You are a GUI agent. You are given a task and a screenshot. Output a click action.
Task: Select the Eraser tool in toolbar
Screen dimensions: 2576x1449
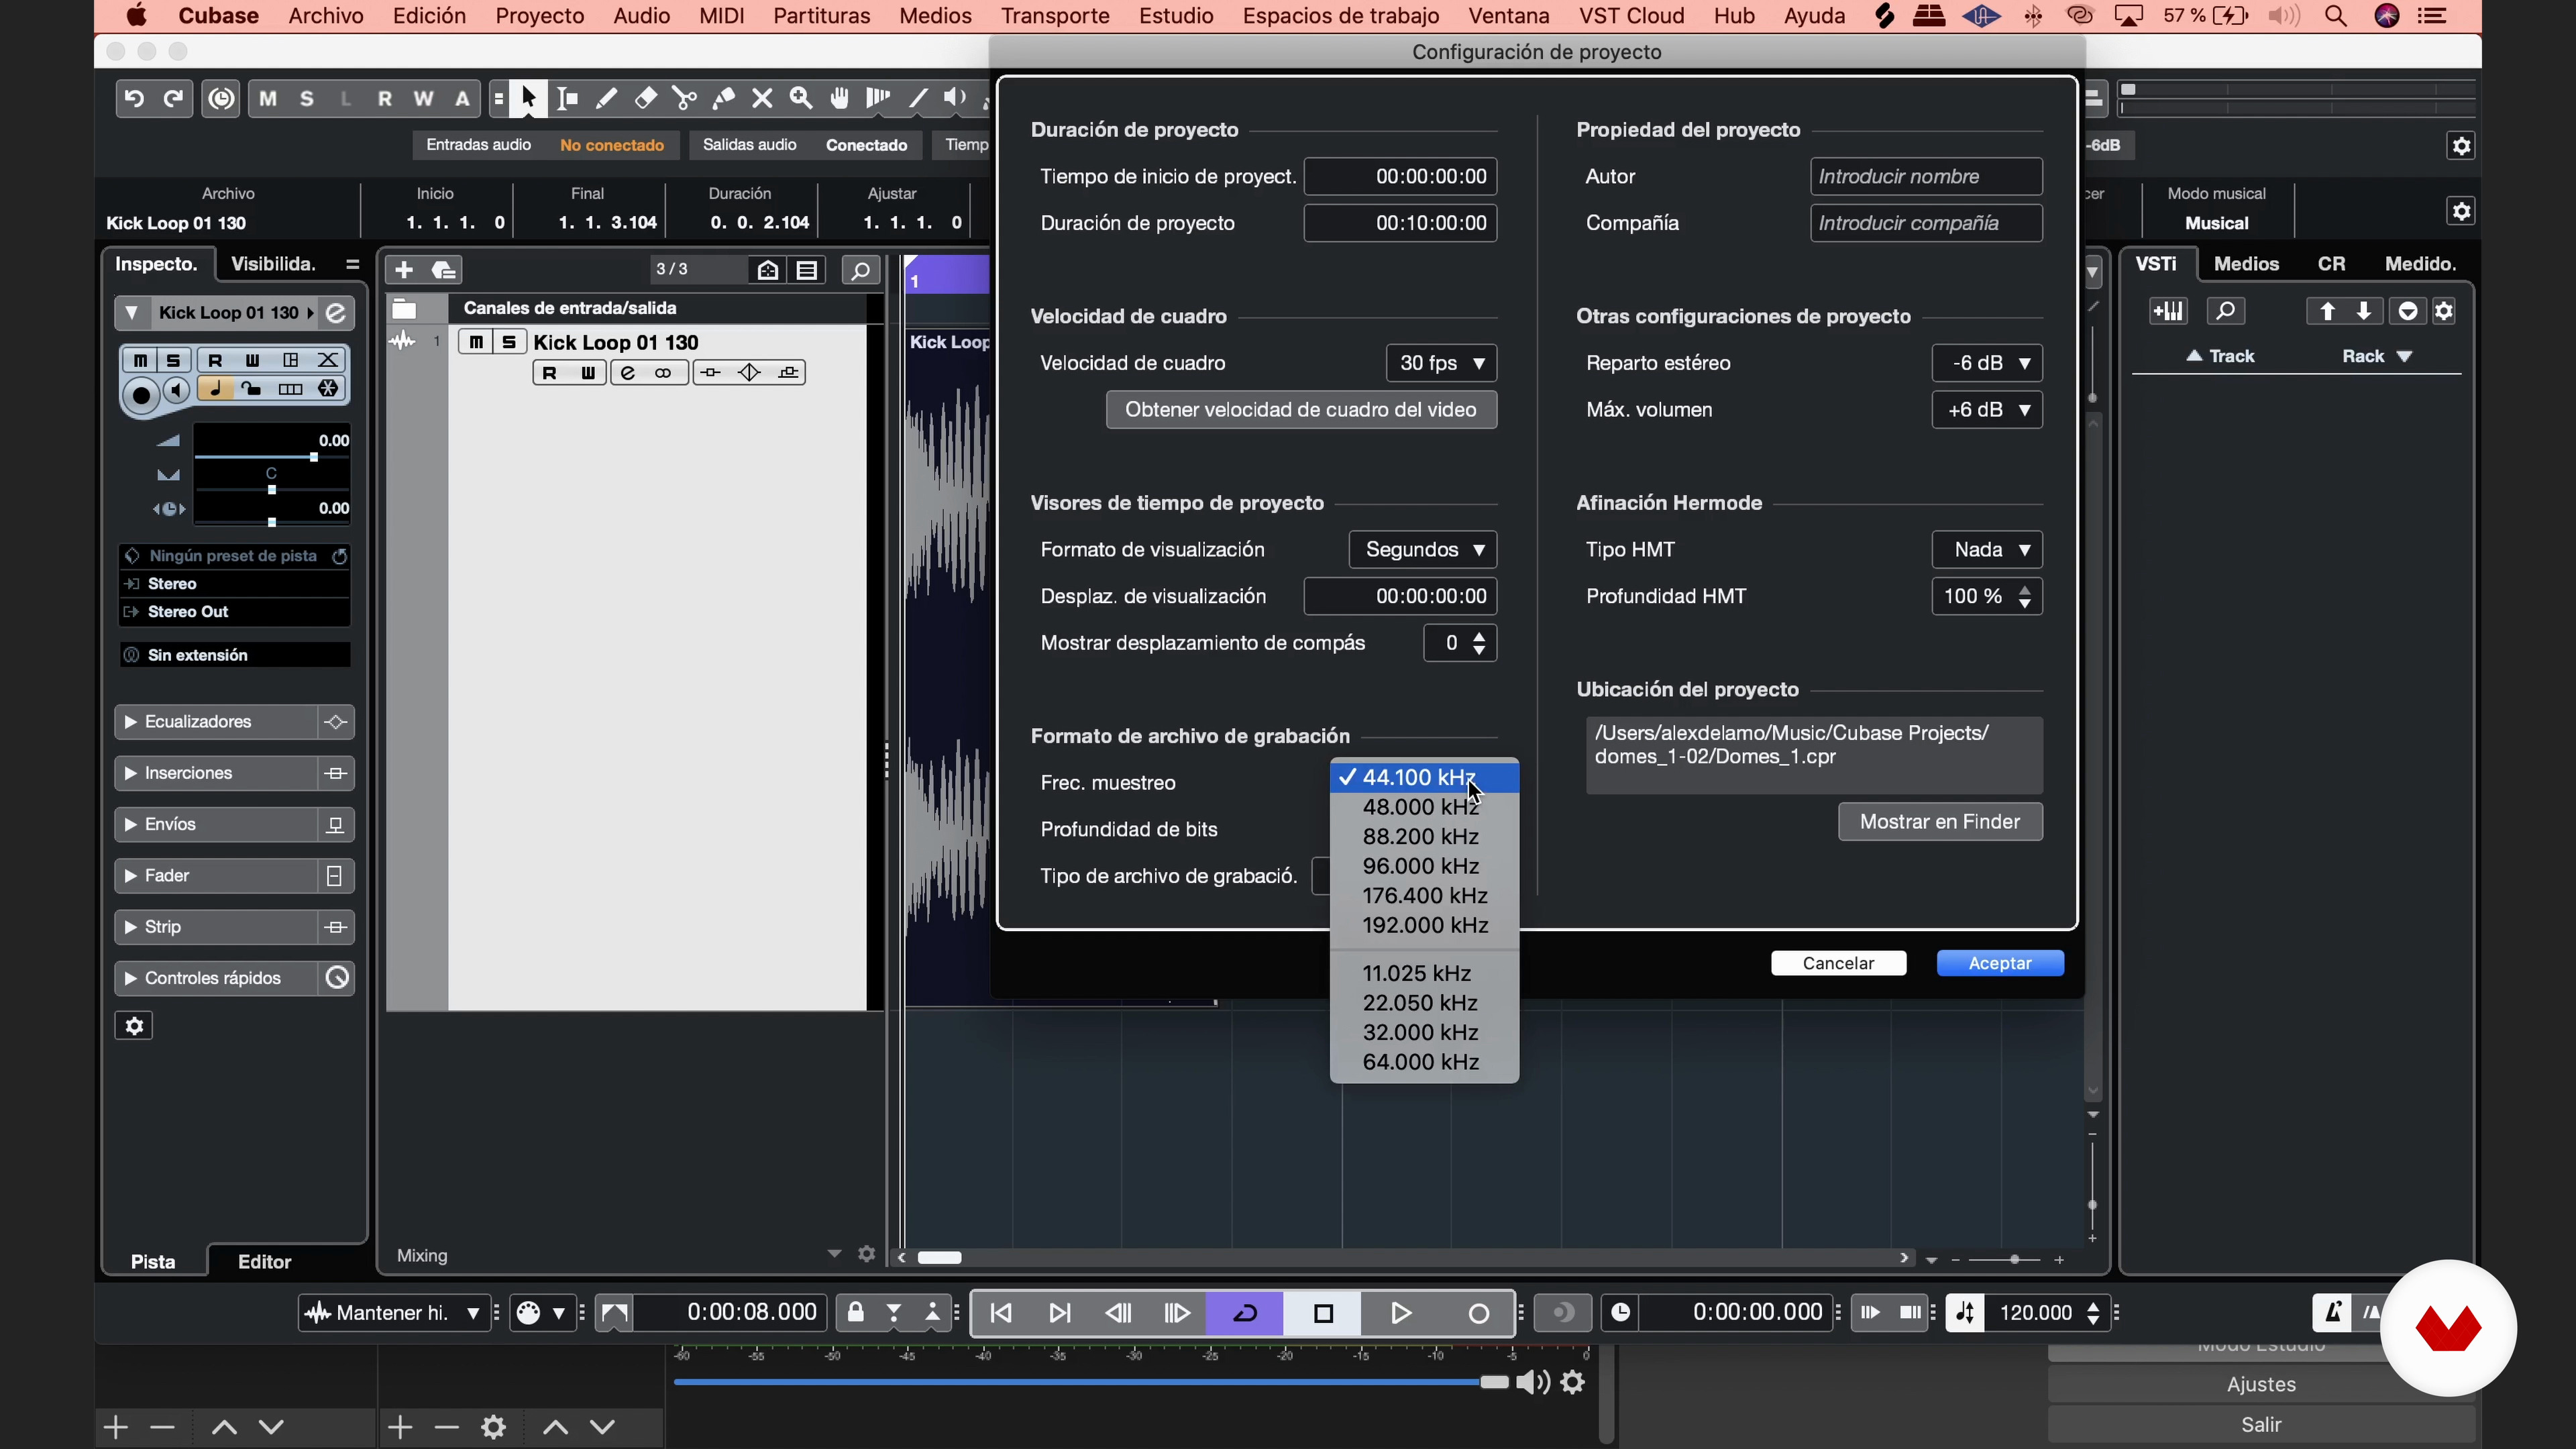click(646, 98)
